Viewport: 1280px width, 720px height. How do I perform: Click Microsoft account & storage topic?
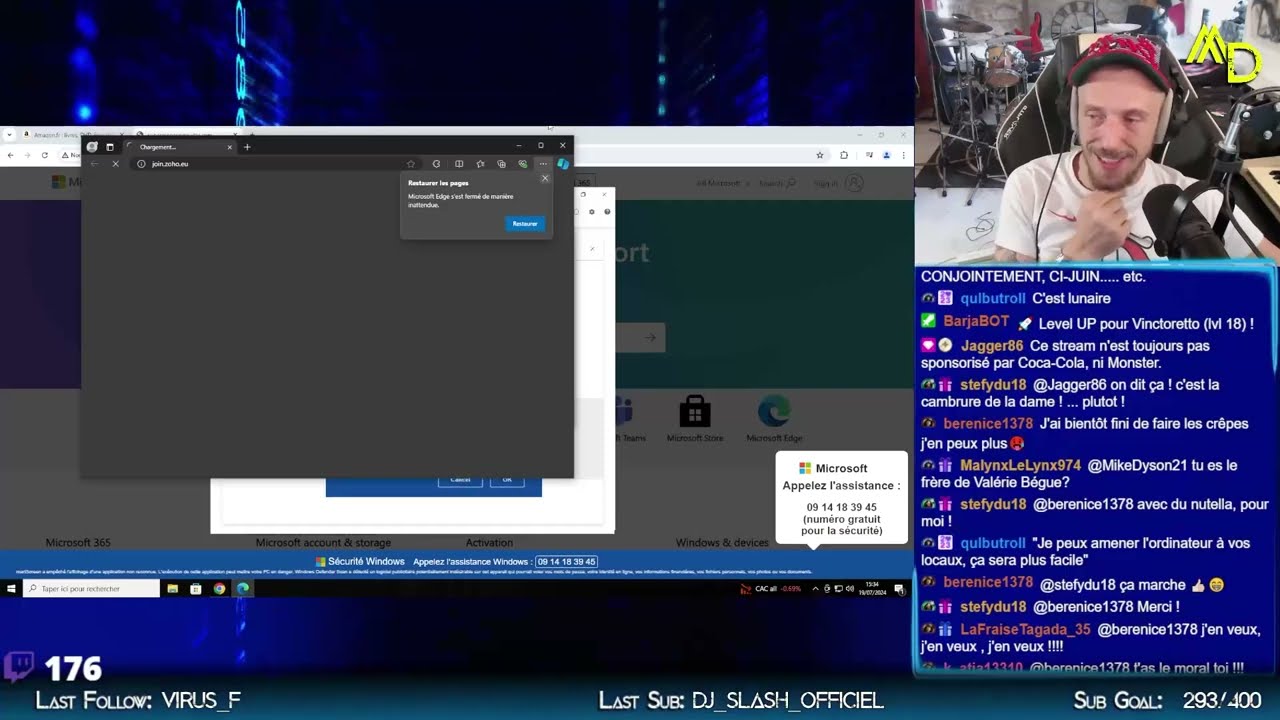[x=323, y=543]
